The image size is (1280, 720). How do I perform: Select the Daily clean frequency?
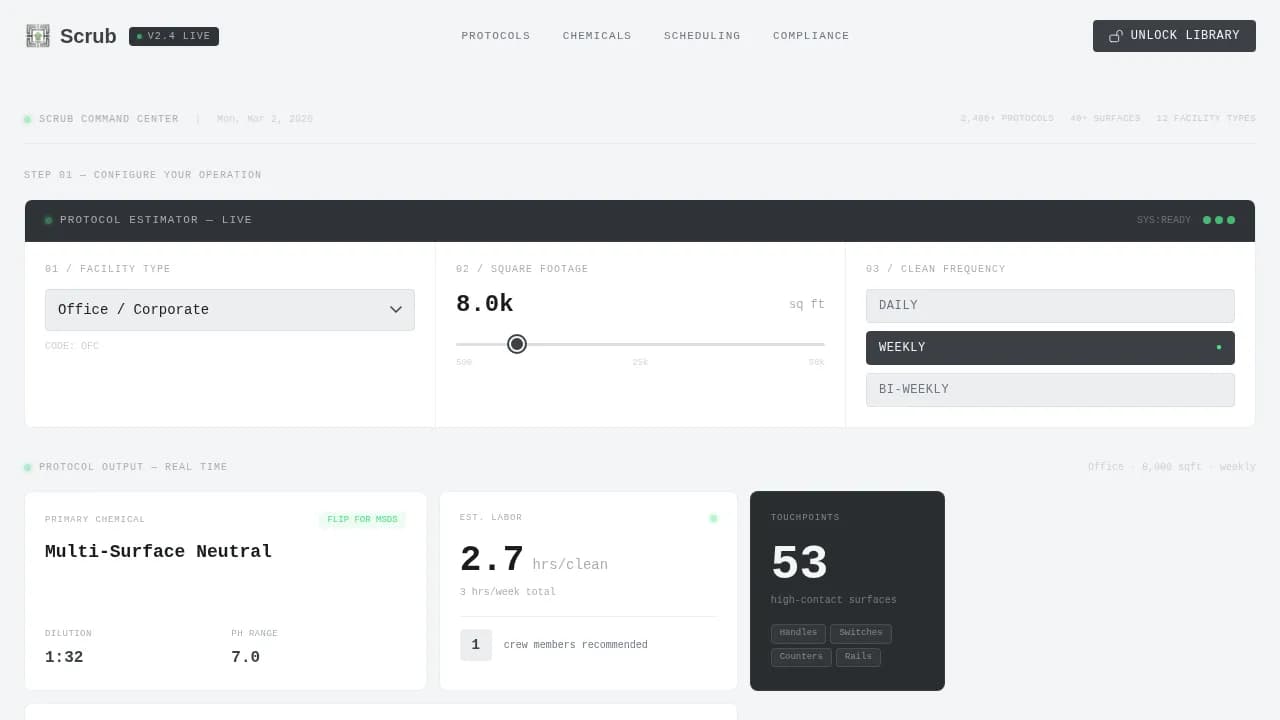[1050, 306]
